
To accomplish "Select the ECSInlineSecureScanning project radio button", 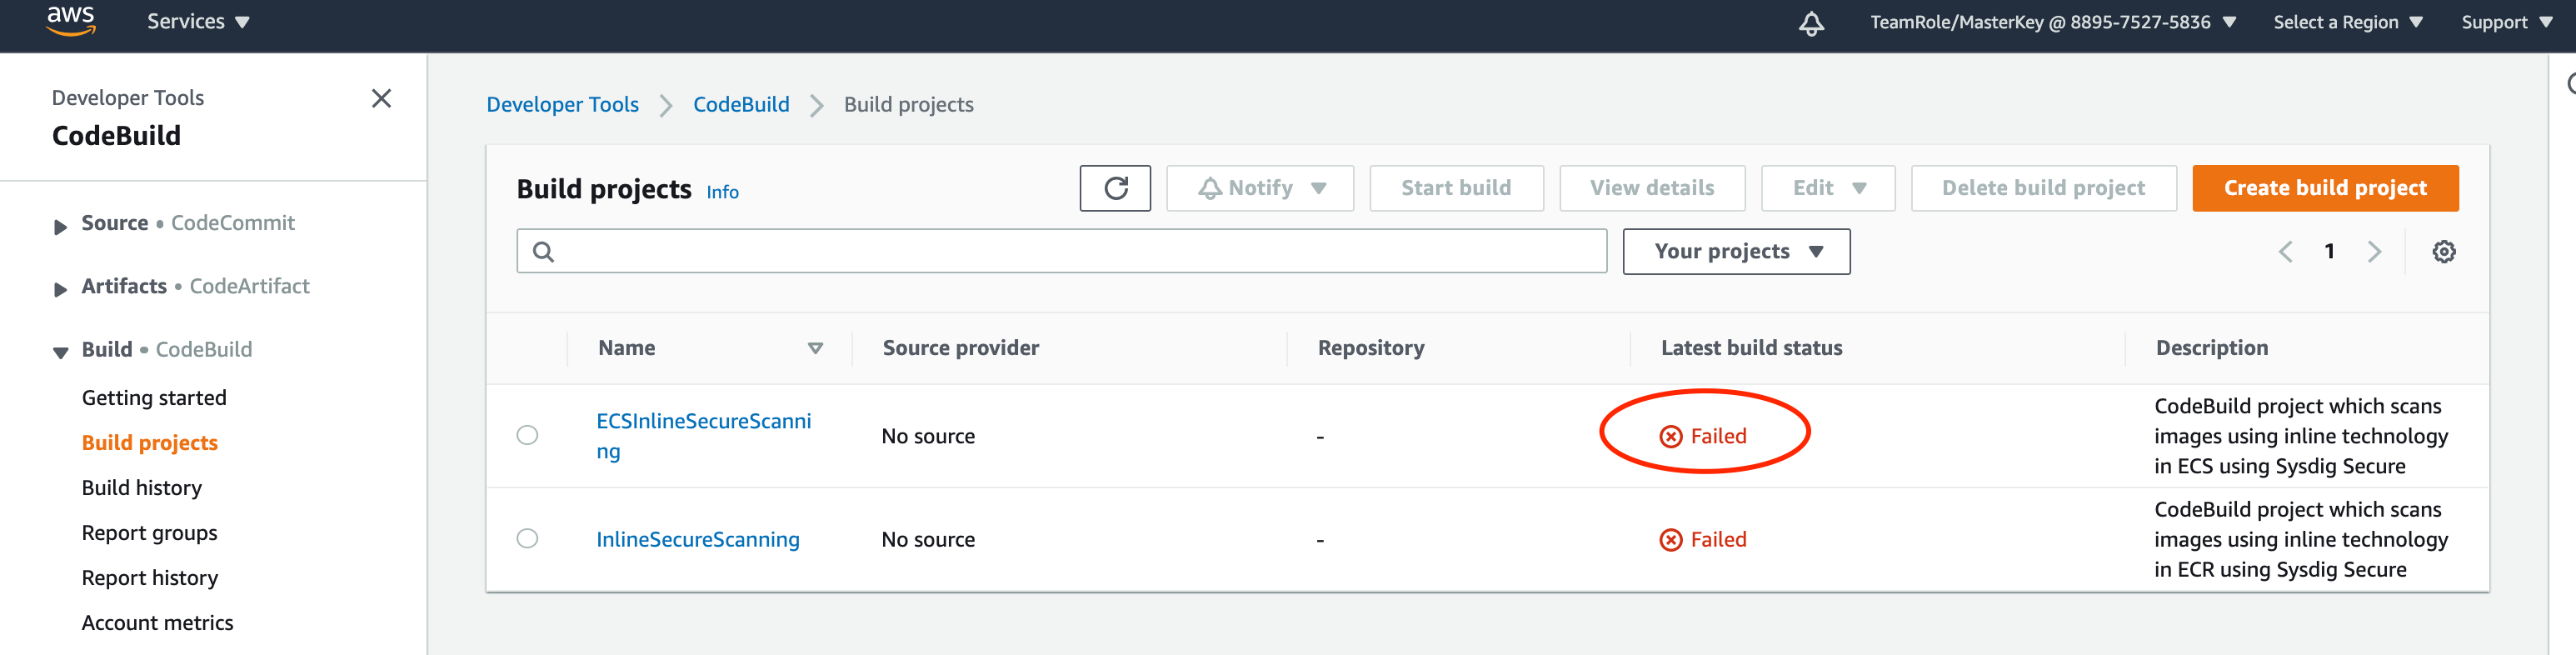I will (x=527, y=435).
